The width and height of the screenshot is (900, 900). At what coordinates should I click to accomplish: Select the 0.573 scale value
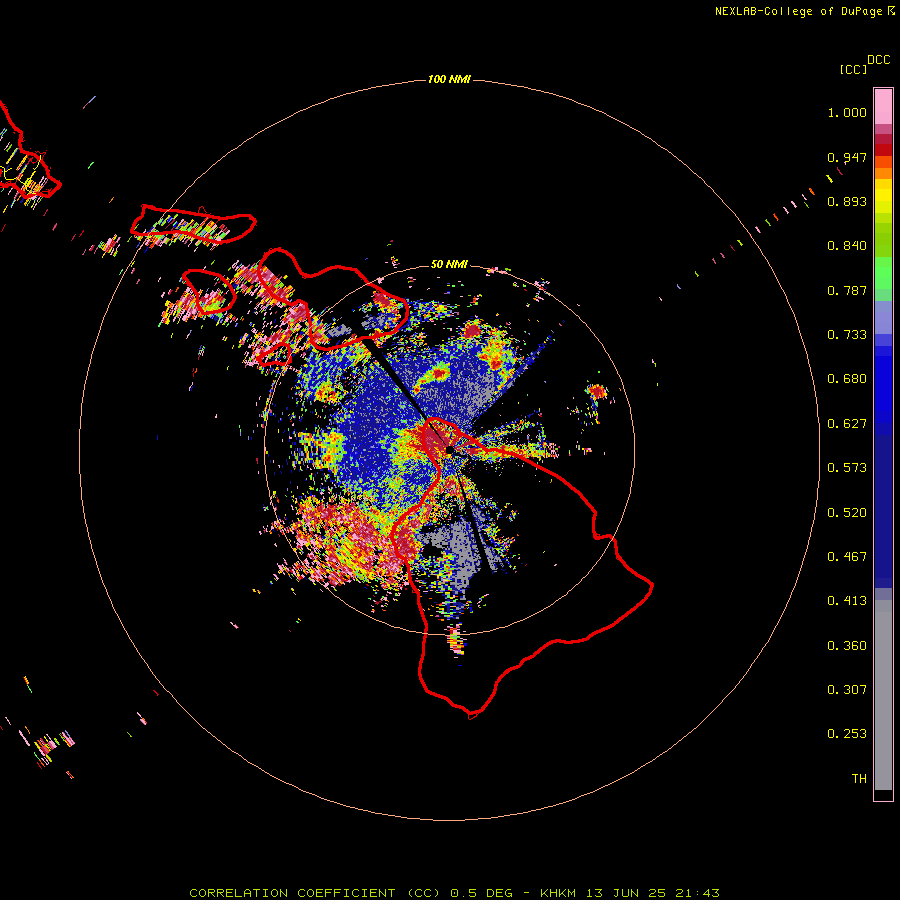coord(847,468)
